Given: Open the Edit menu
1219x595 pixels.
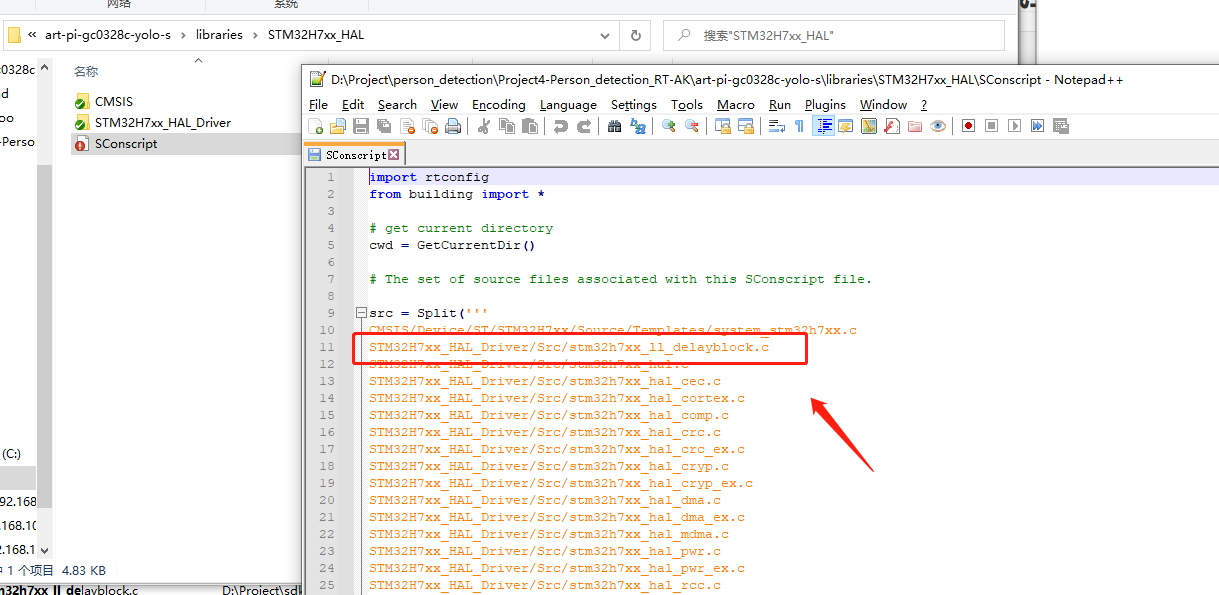Looking at the screenshot, I should click(353, 105).
